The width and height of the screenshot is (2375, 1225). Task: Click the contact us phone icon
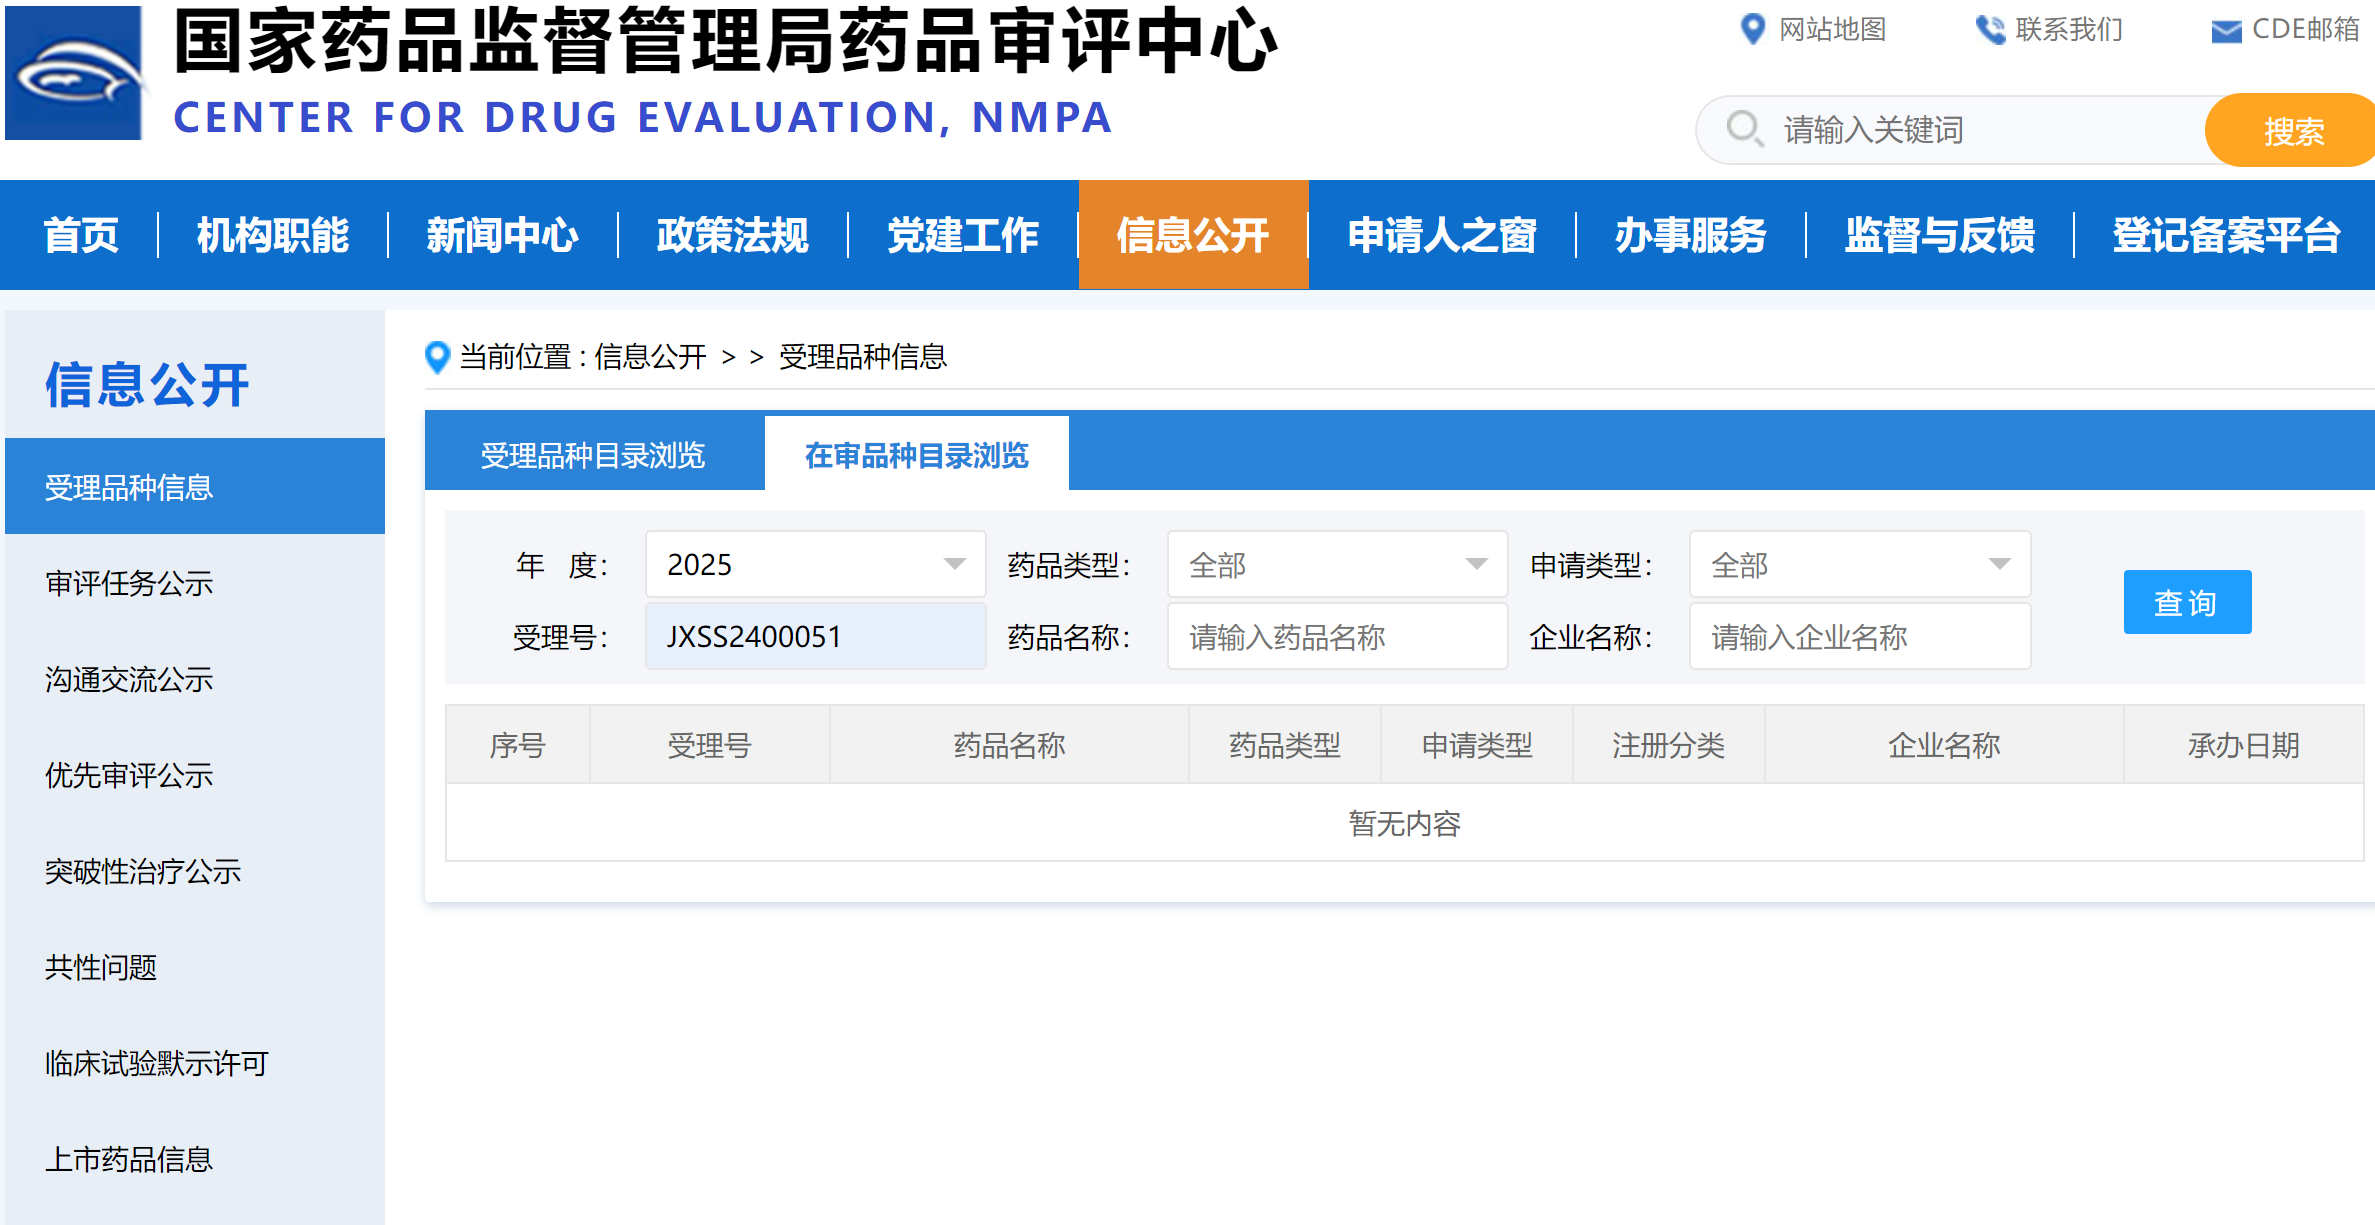pyautogui.click(x=1990, y=30)
